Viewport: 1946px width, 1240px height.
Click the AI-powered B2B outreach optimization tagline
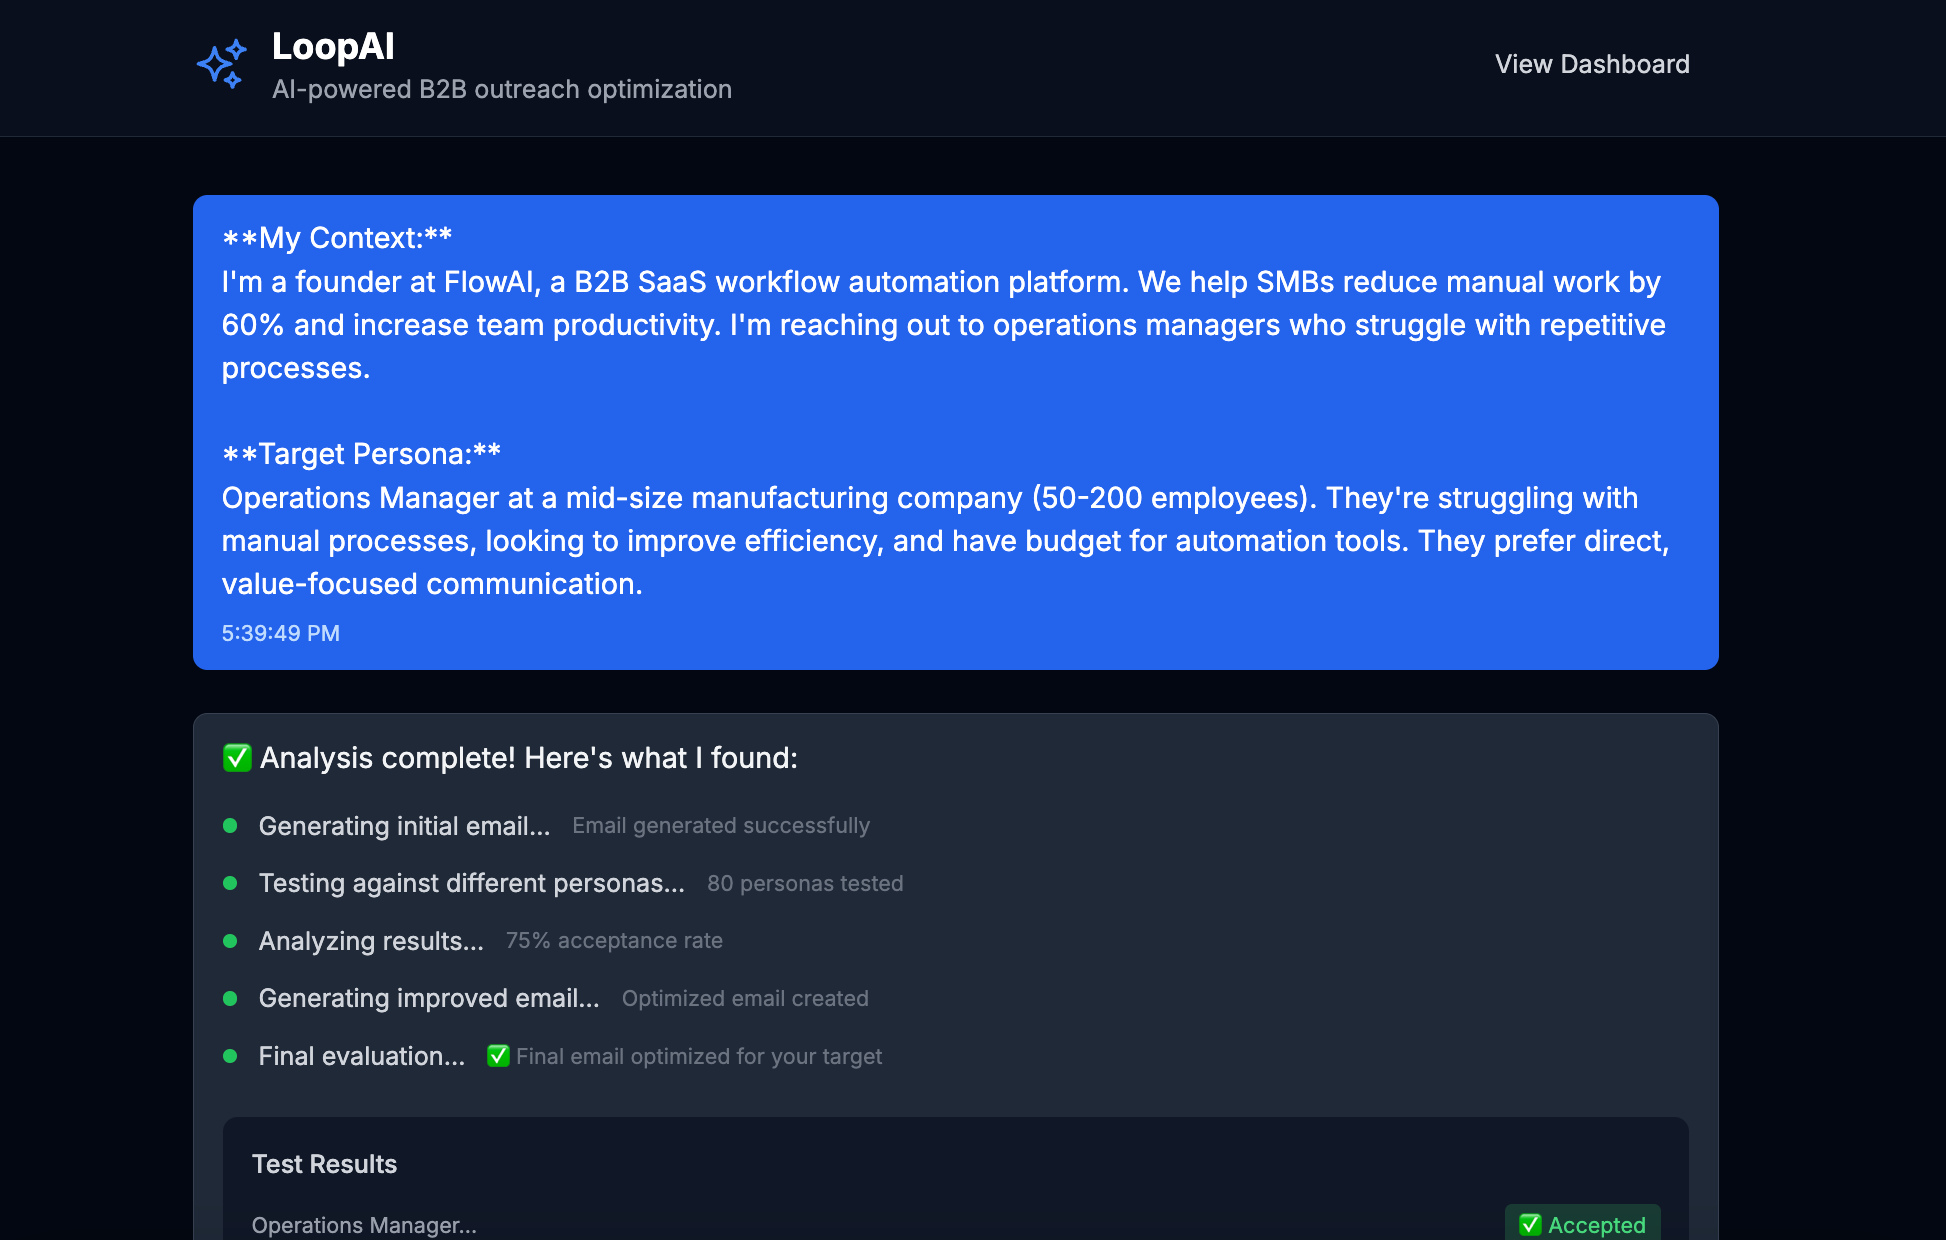click(x=502, y=89)
